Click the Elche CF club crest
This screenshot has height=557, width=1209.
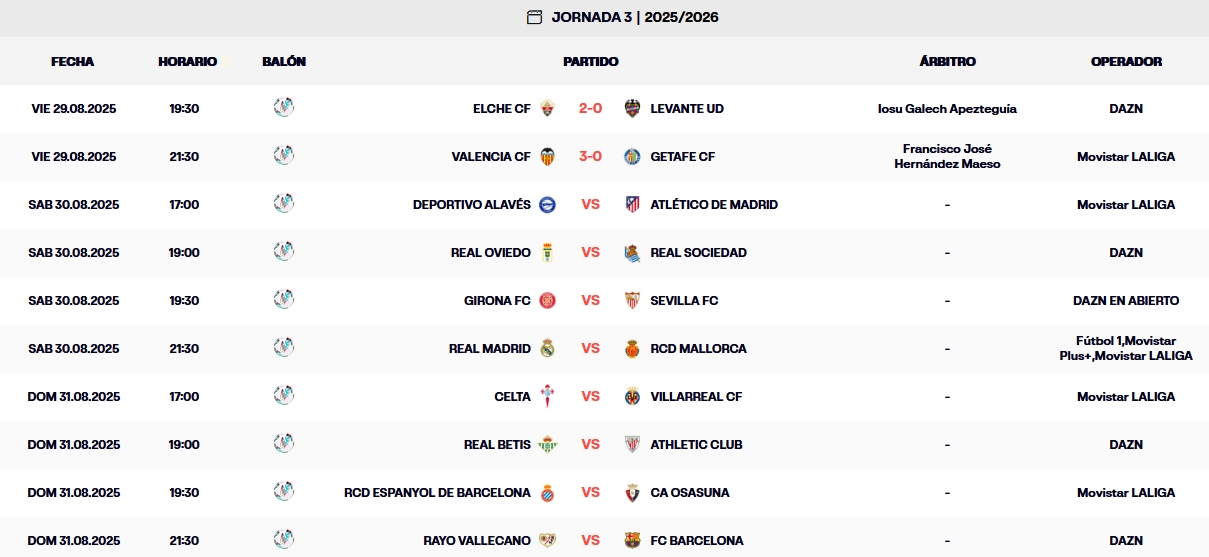coord(547,108)
